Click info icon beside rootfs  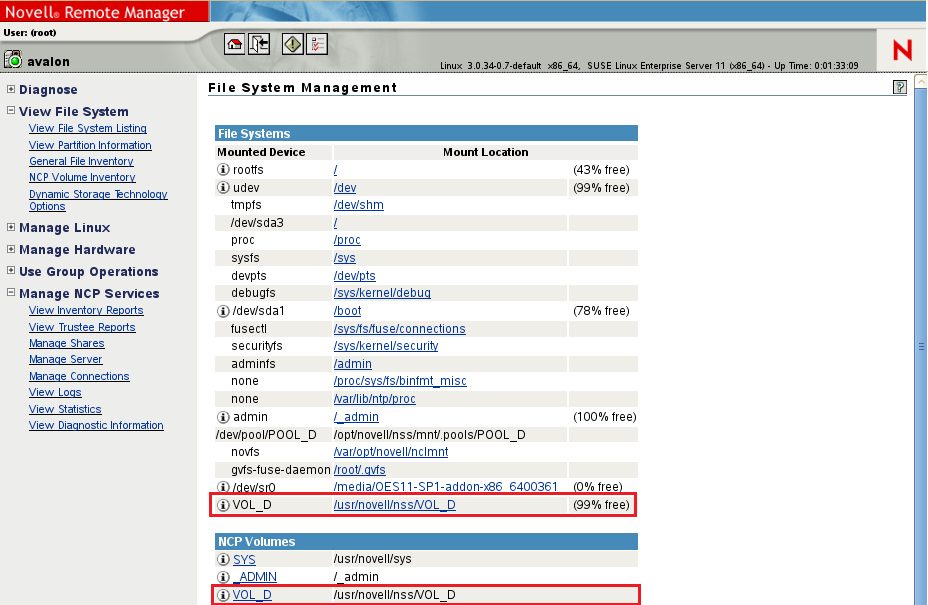[223, 170]
